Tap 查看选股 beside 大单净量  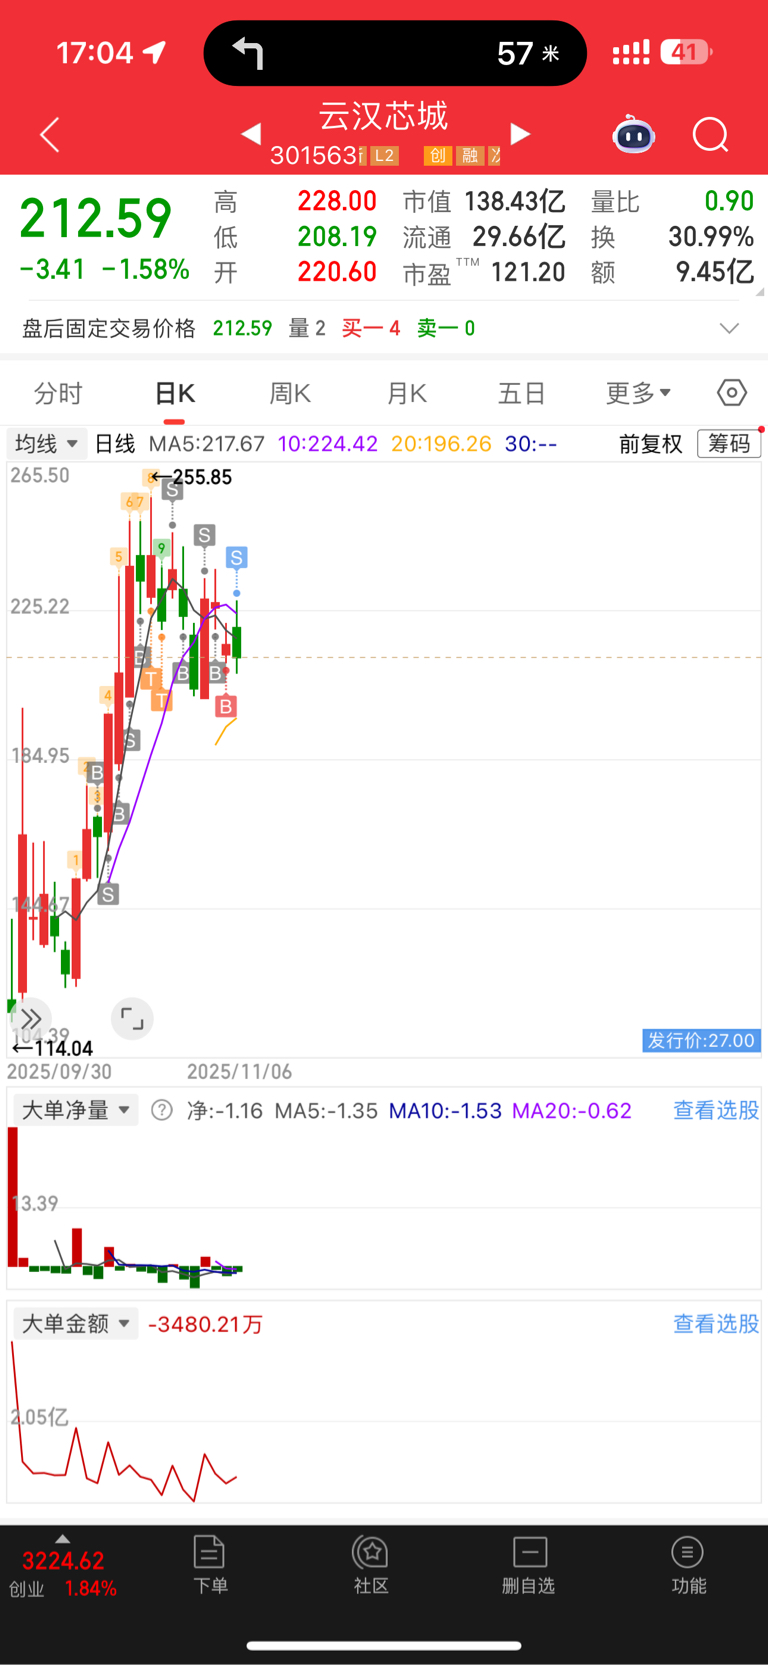click(x=716, y=1110)
